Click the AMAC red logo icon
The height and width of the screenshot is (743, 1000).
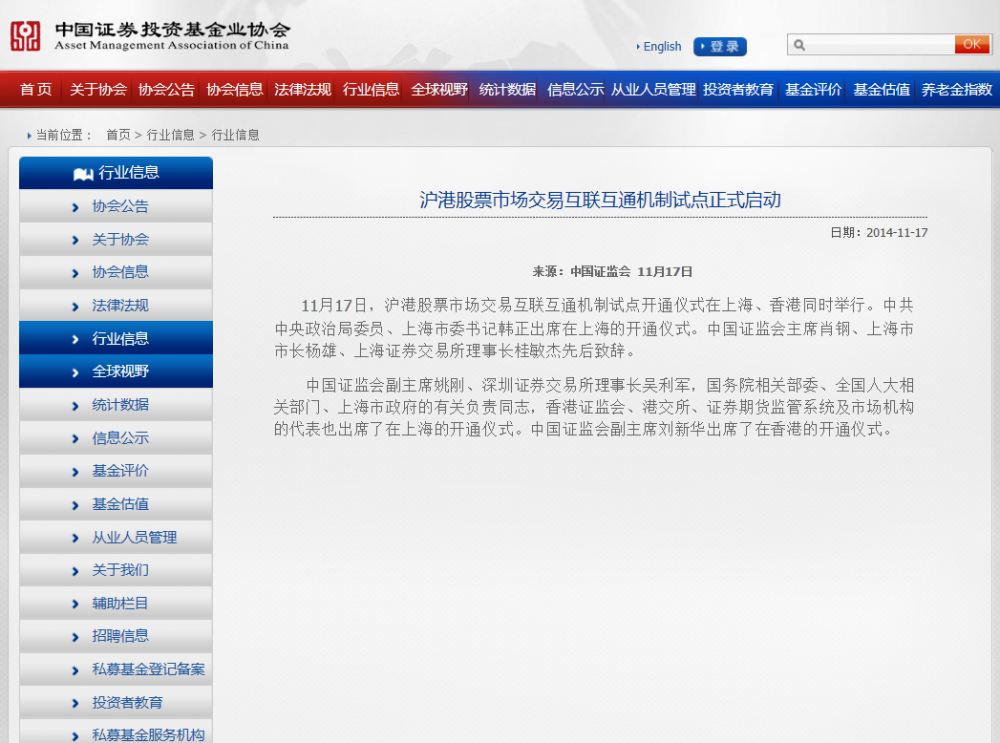coord(25,36)
